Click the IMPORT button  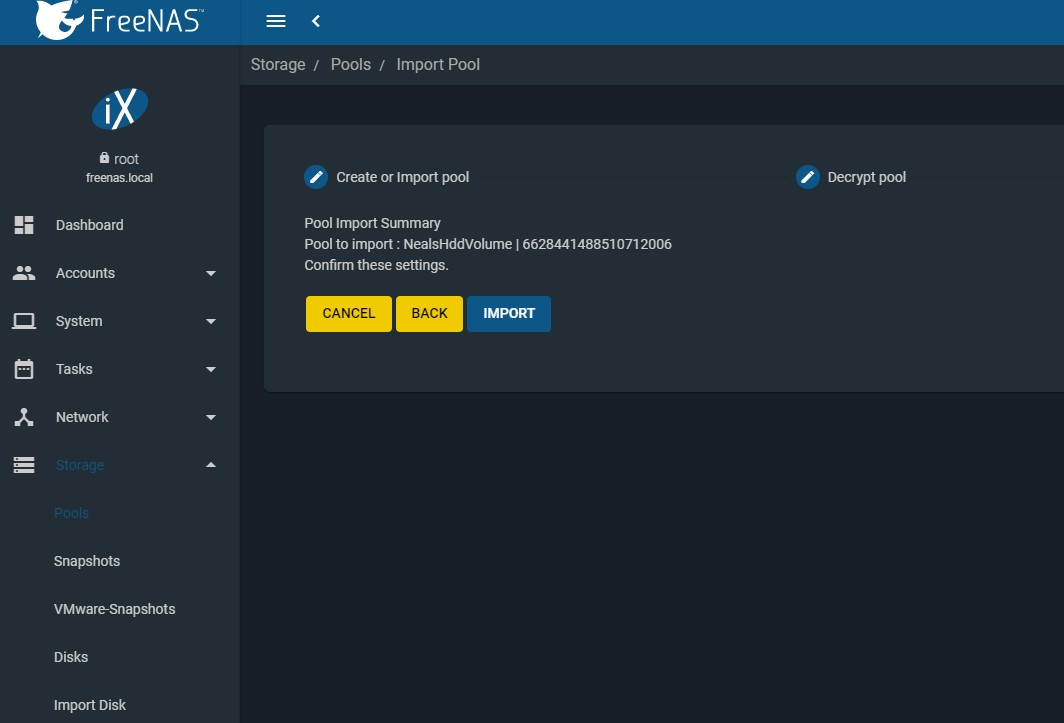[509, 314]
